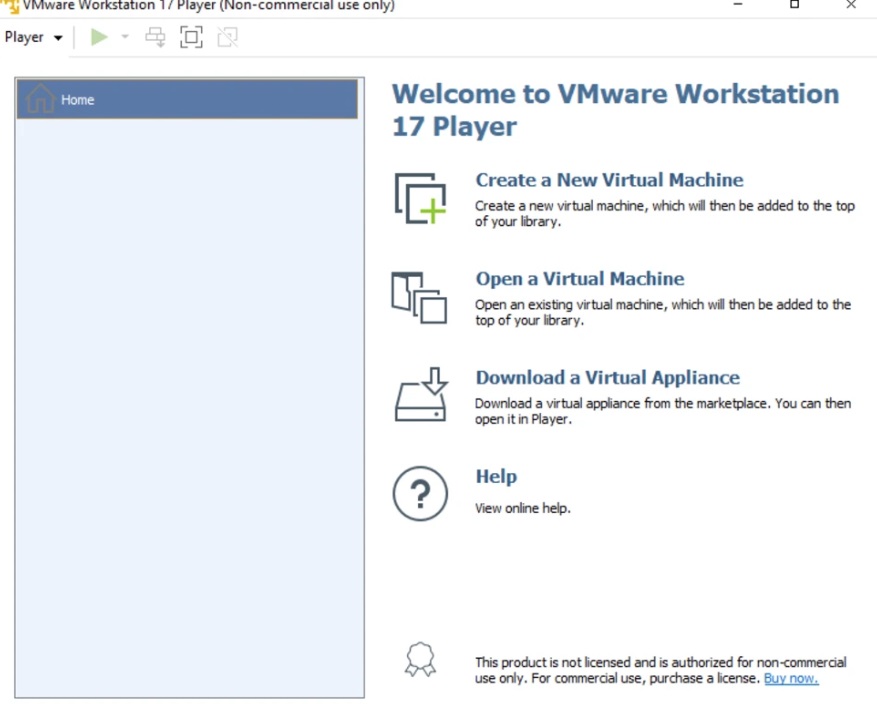Click the license ribbon badge icon

pyautogui.click(x=420, y=660)
